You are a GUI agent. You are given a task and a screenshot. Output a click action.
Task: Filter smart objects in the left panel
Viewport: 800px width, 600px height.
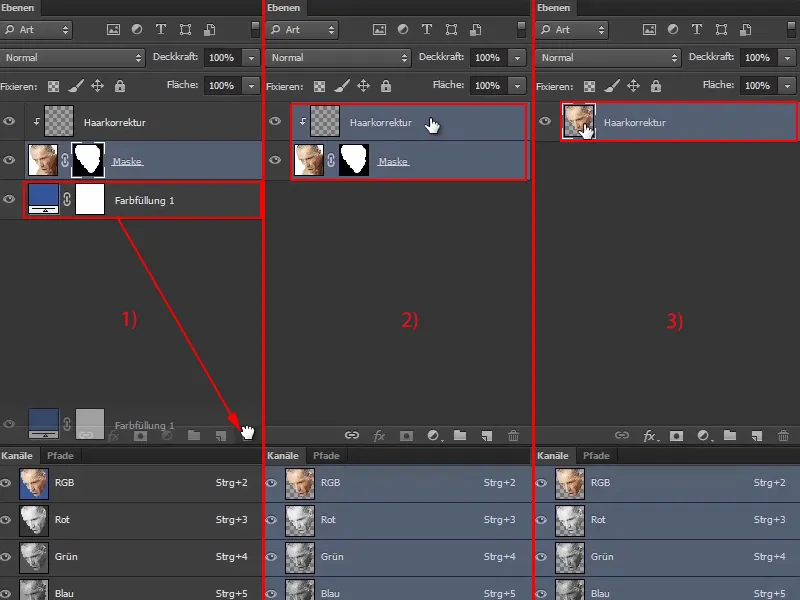coord(209,30)
